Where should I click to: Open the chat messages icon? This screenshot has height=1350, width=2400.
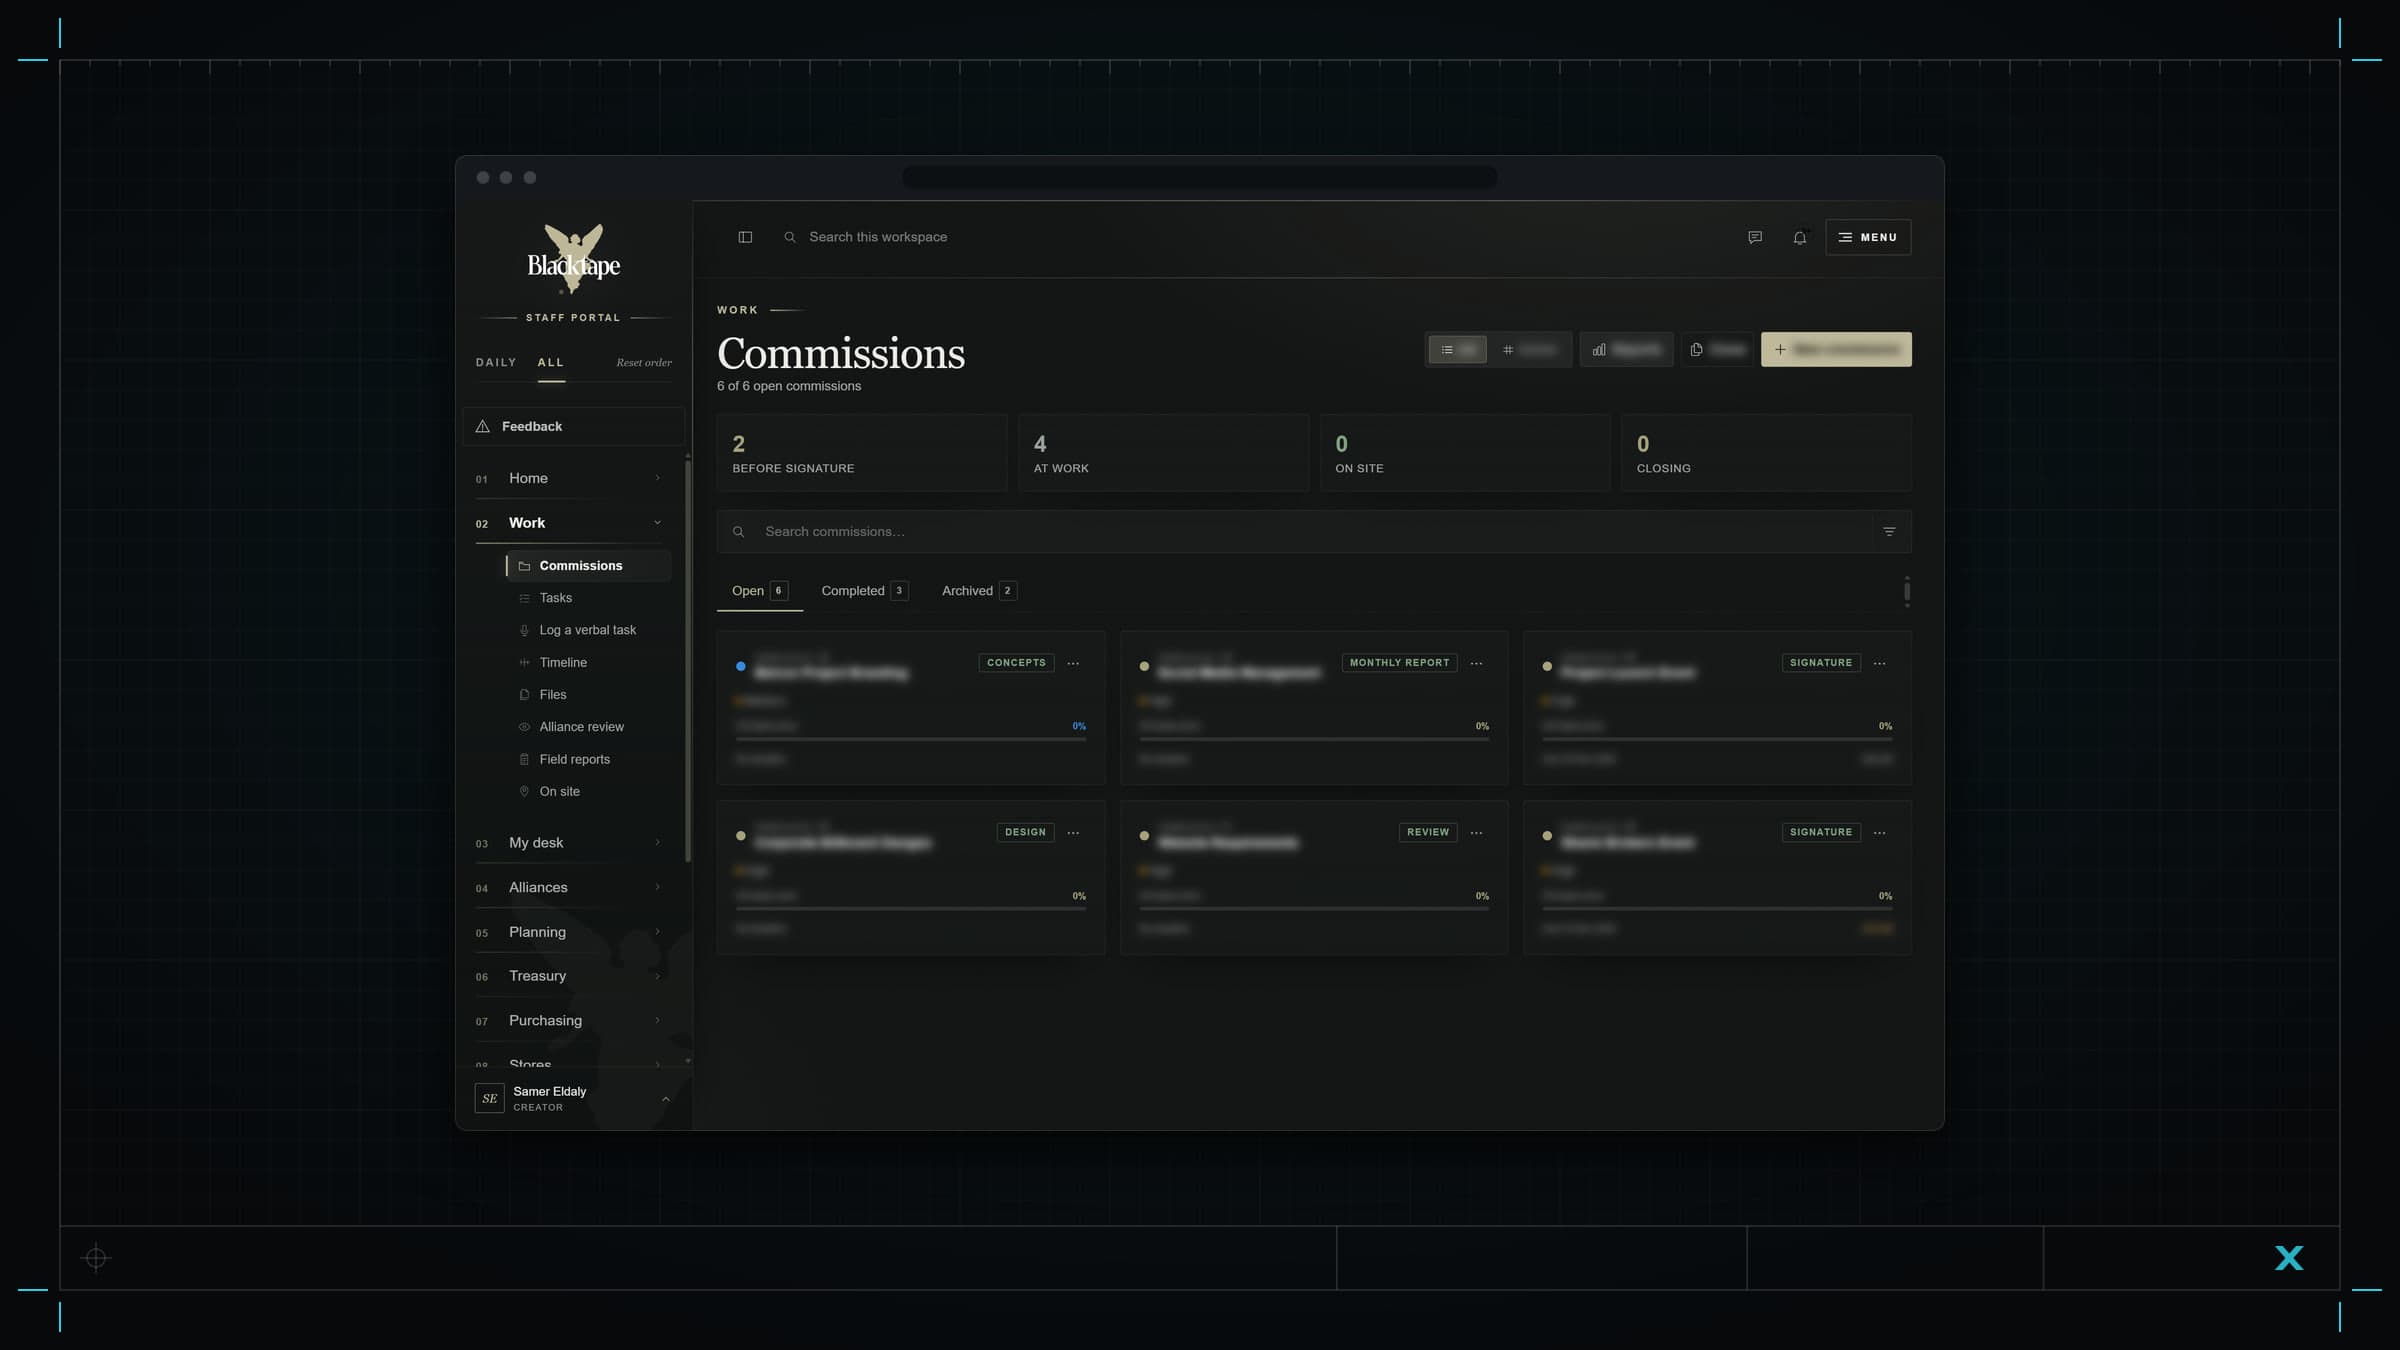[x=1755, y=237]
